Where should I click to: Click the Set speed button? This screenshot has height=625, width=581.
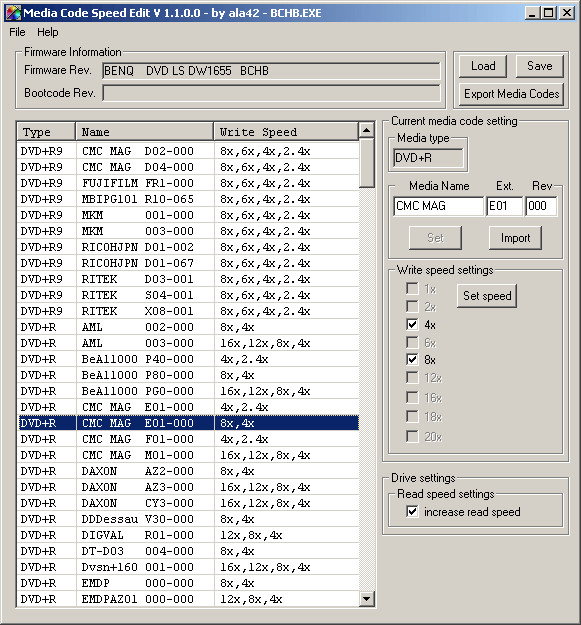(487, 296)
